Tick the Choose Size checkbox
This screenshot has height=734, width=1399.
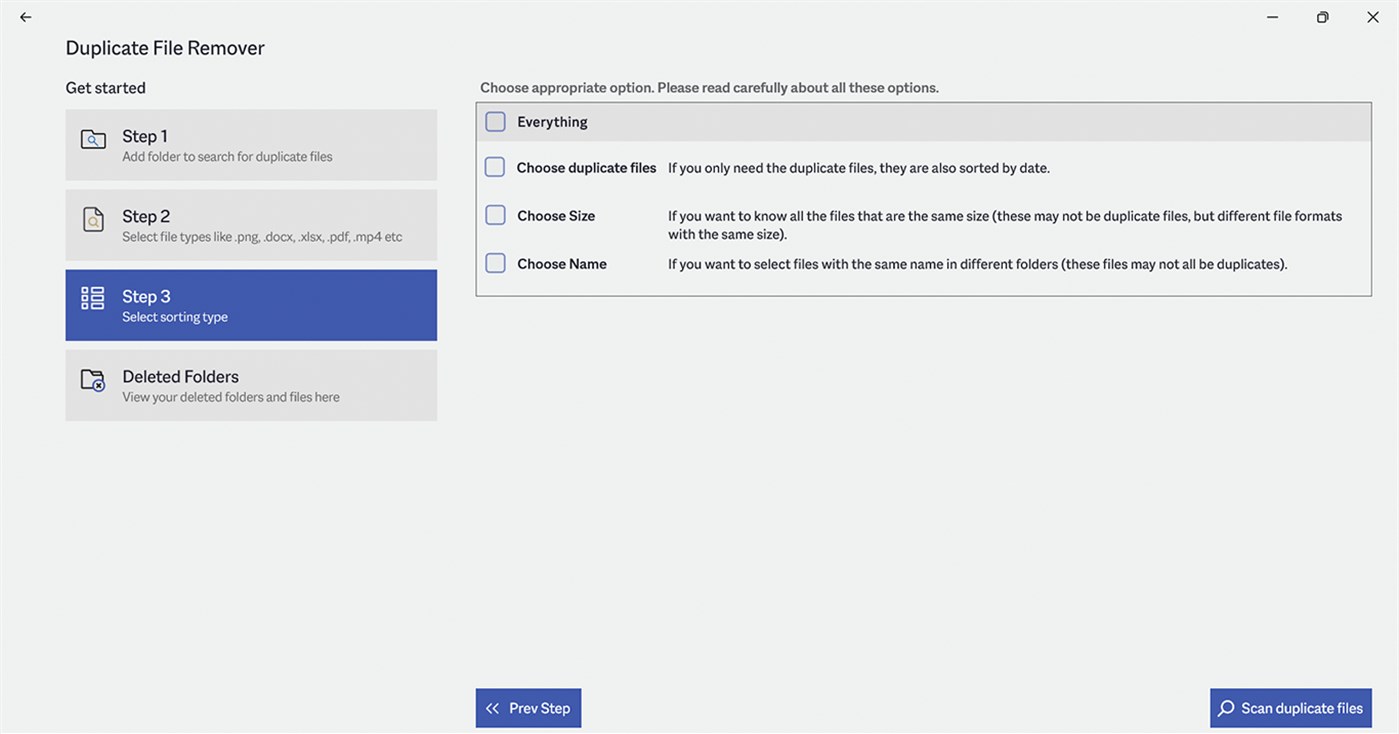495,215
